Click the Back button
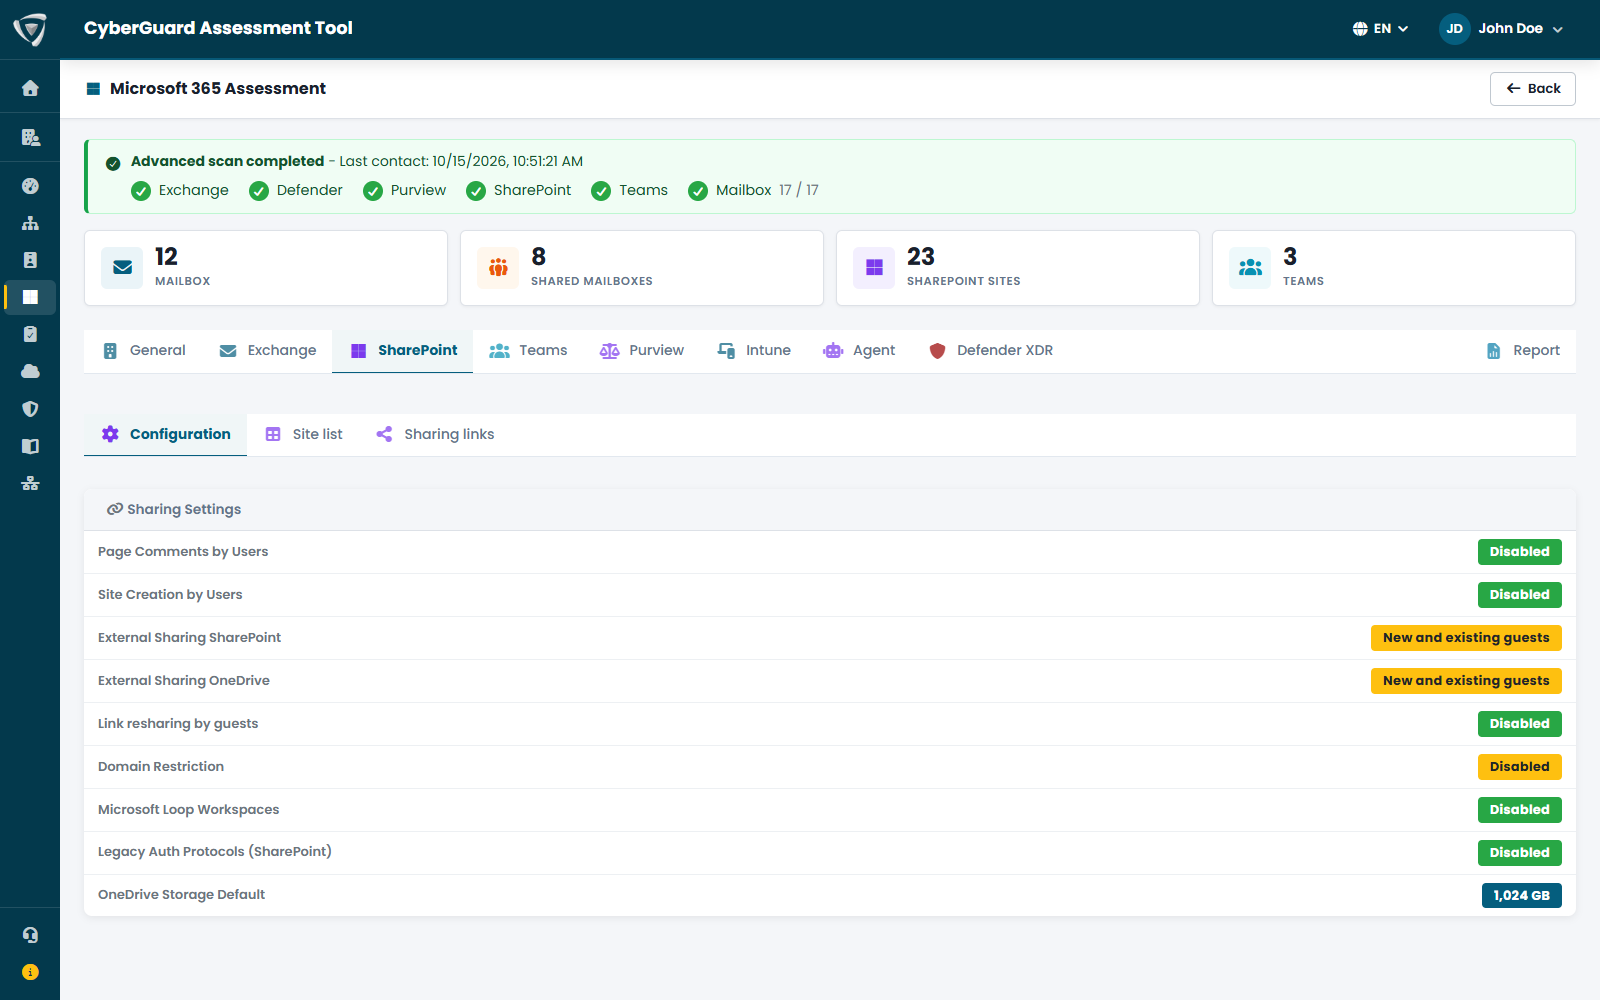The width and height of the screenshot is (1600, 1000). 1532,89
